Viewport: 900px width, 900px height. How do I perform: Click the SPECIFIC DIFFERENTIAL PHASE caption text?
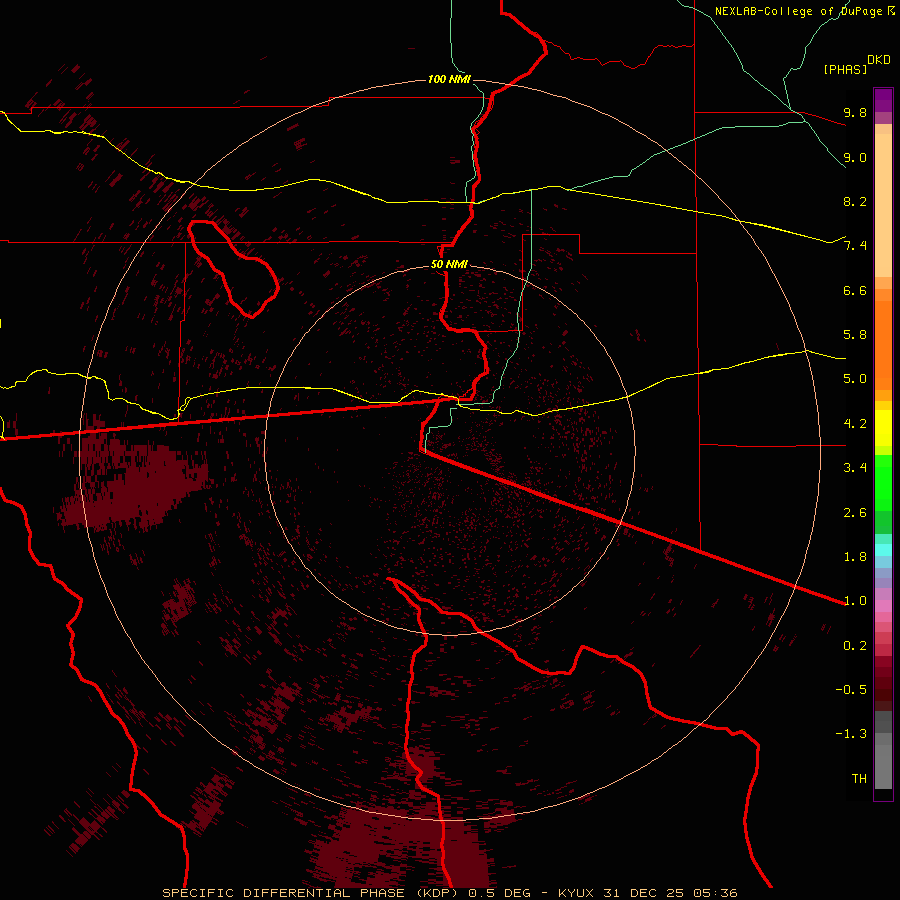[x=286, y=893]
